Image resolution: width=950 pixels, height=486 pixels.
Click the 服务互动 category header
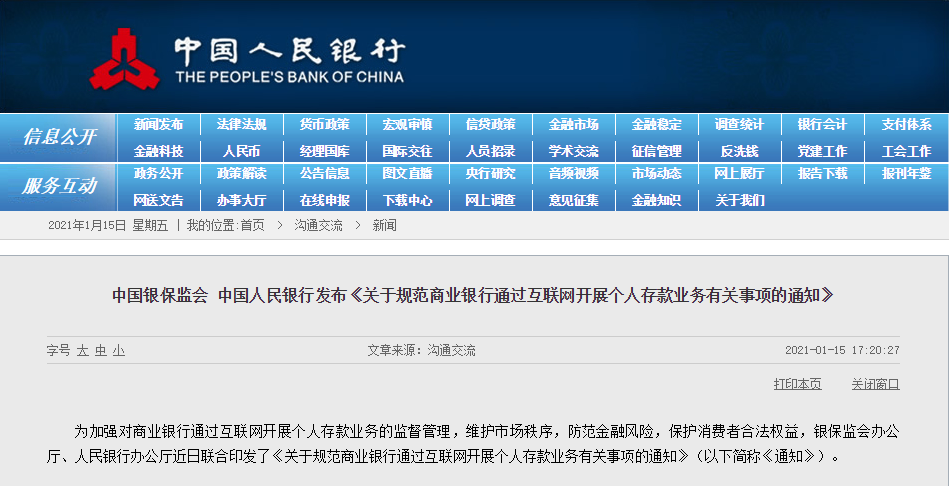click(x=59, y=187)
